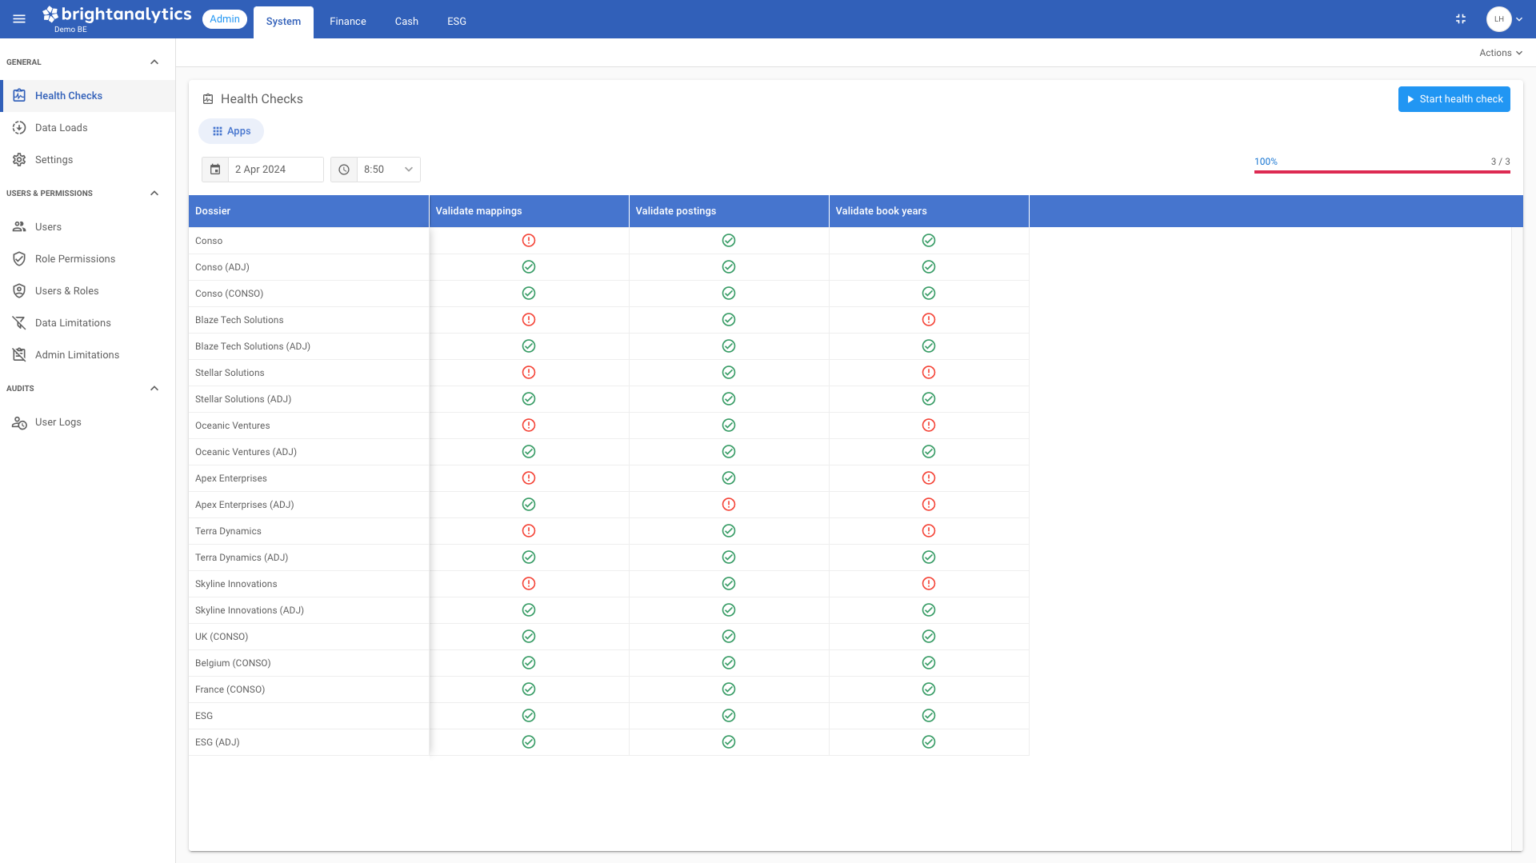
Task: Click Skyline Innovations mappings error icon
Action: pyautogui.click(x=529, y=584)
